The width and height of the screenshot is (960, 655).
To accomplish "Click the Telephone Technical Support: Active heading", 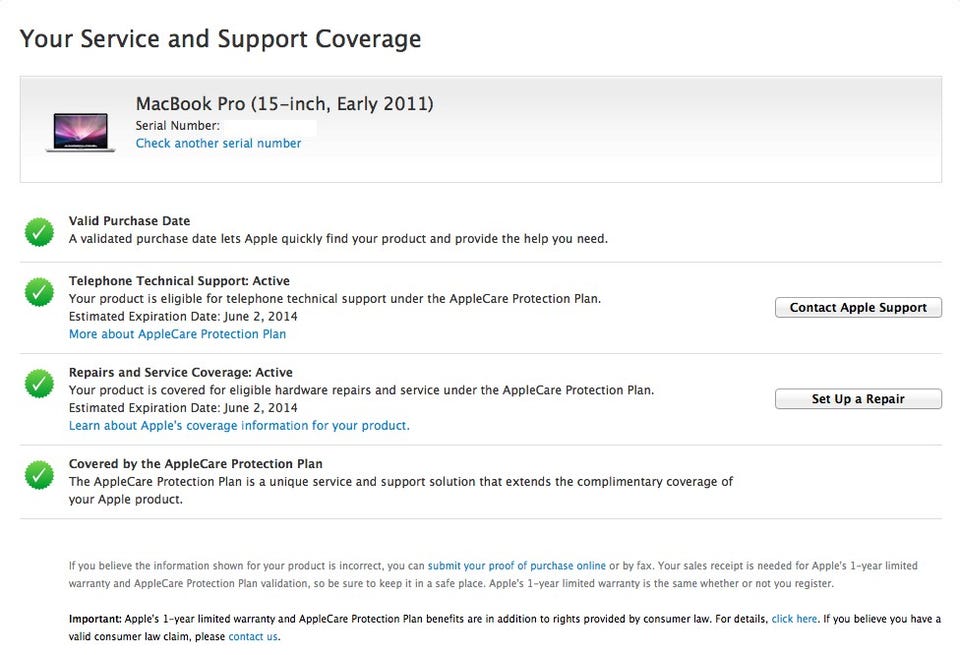I will coord(179,281).
